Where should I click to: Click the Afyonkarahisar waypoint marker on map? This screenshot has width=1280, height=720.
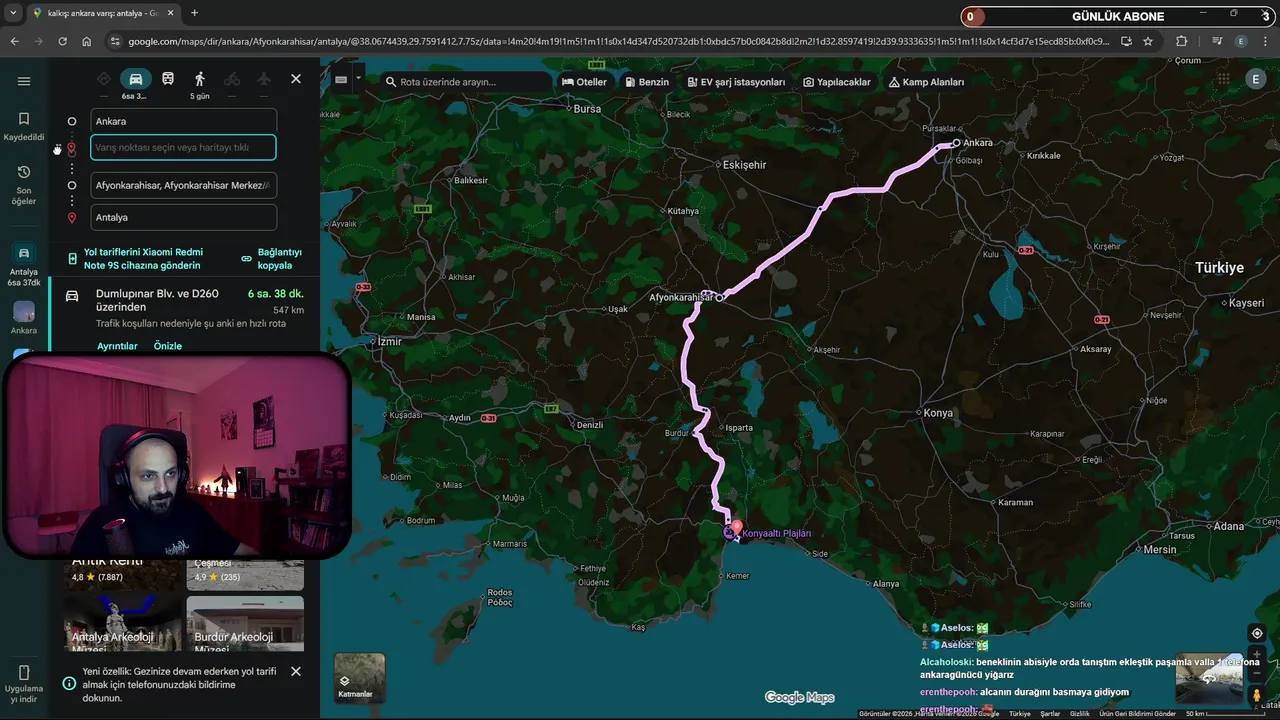719,297
